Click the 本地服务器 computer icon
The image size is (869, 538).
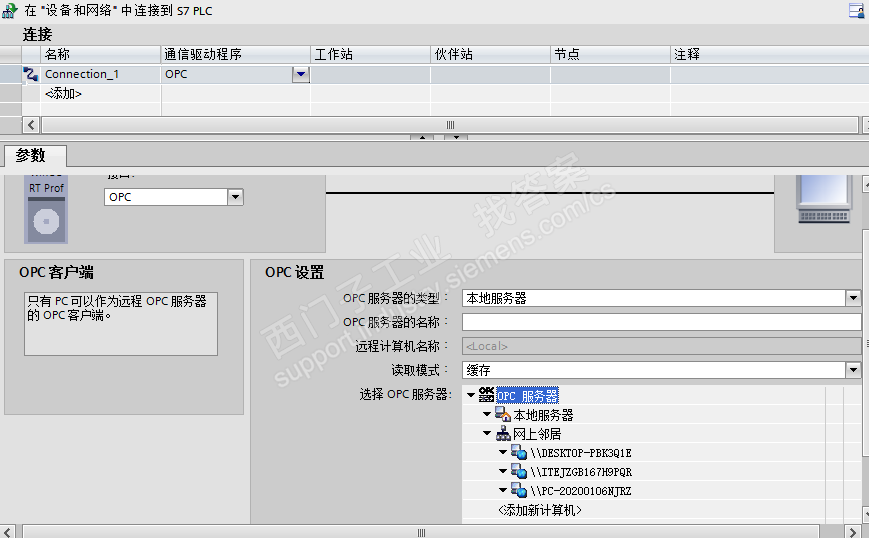coord(503,414)
